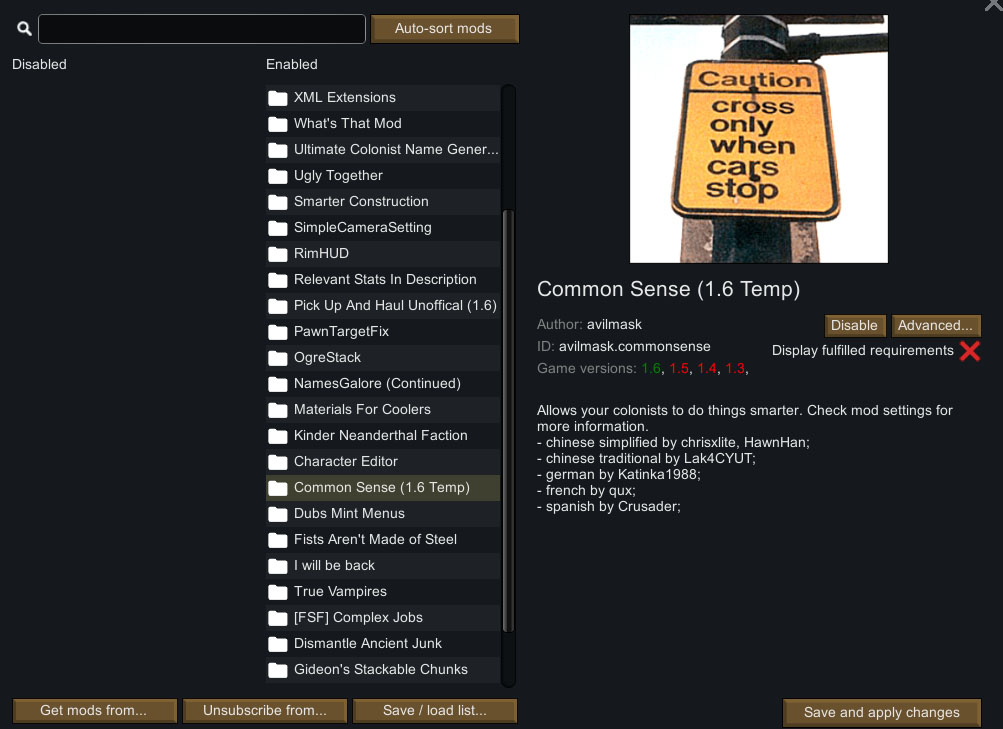This screenshot has height=729, width=1003.
Task: Select Dubs Mint Menus mod name
Action: 349,513
